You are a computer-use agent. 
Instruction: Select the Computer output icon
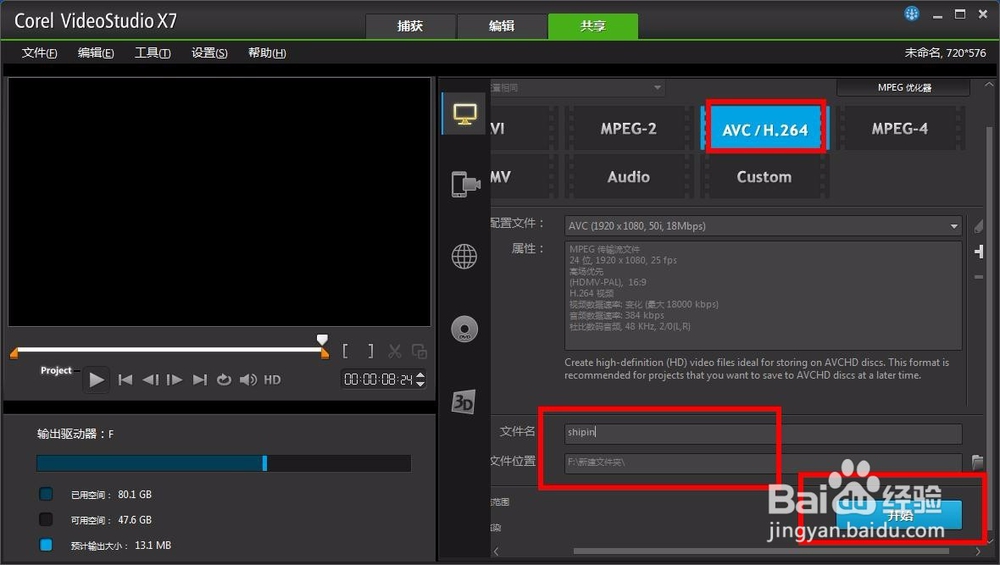click(x=464, y=114)
